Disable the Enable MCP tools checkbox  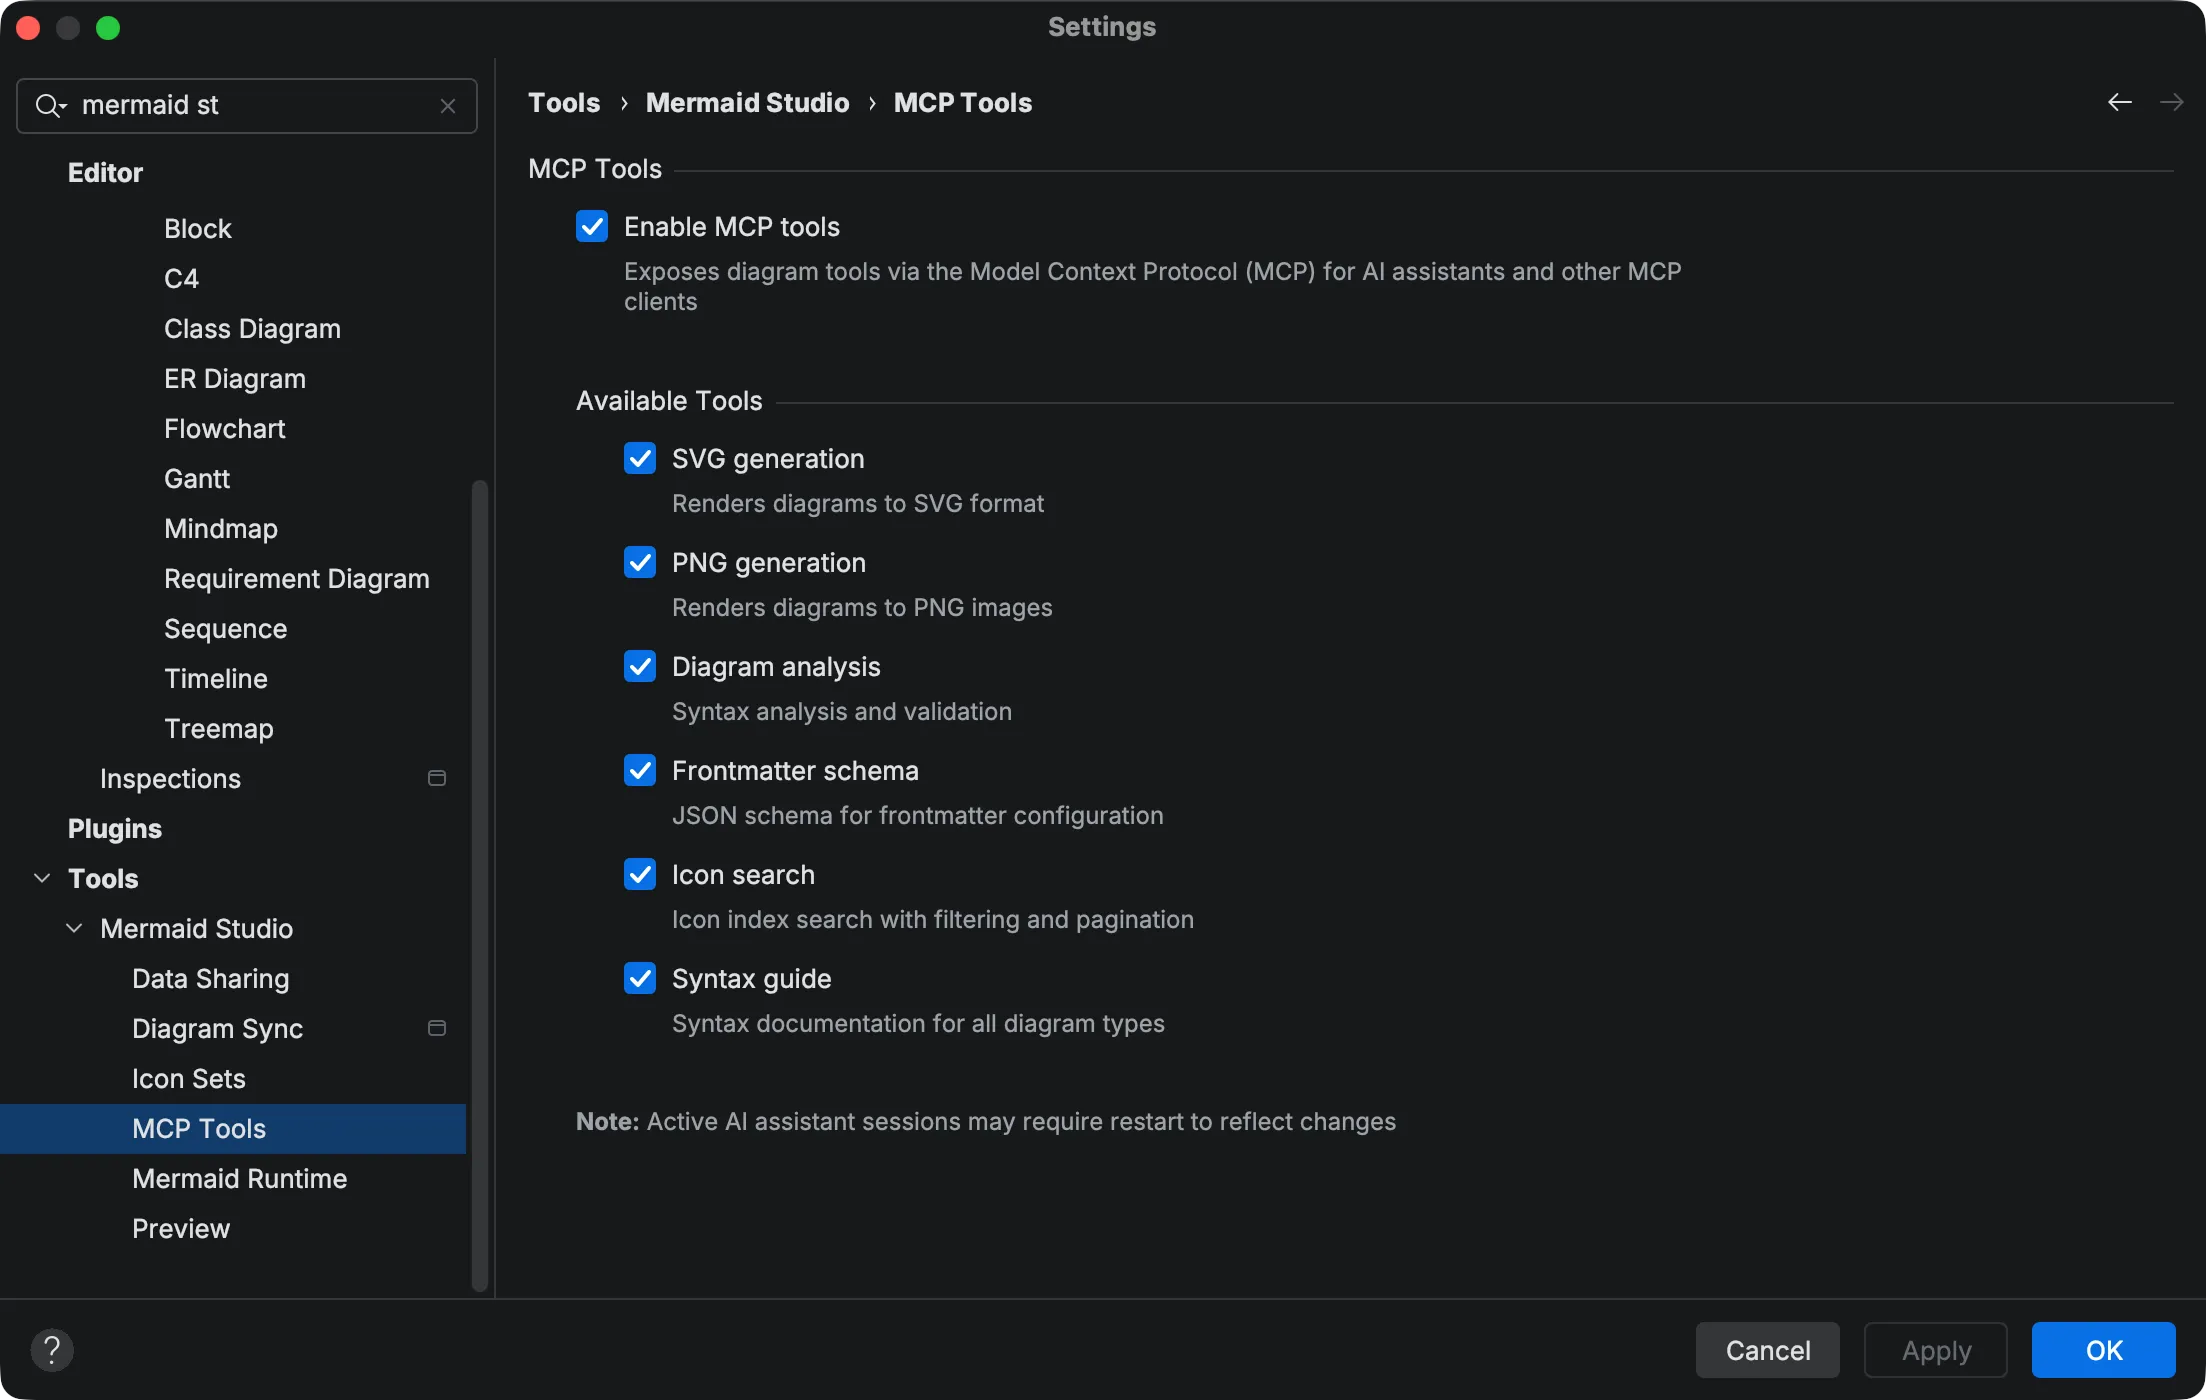592,226
